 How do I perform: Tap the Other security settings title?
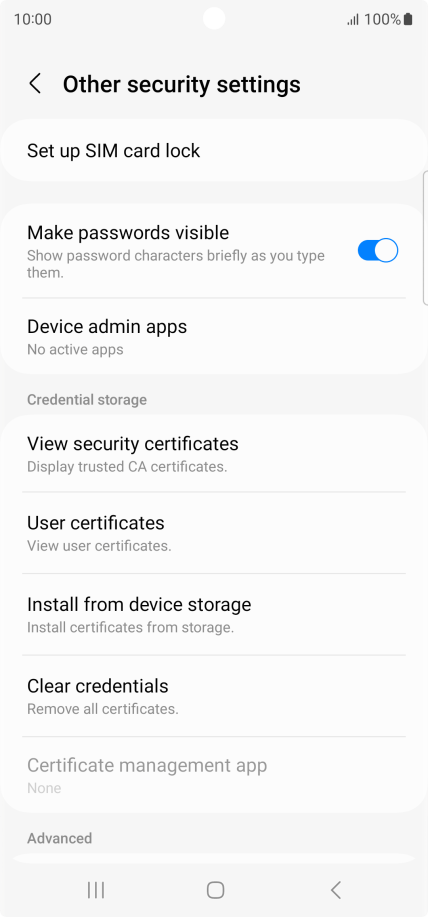(182, 84)
